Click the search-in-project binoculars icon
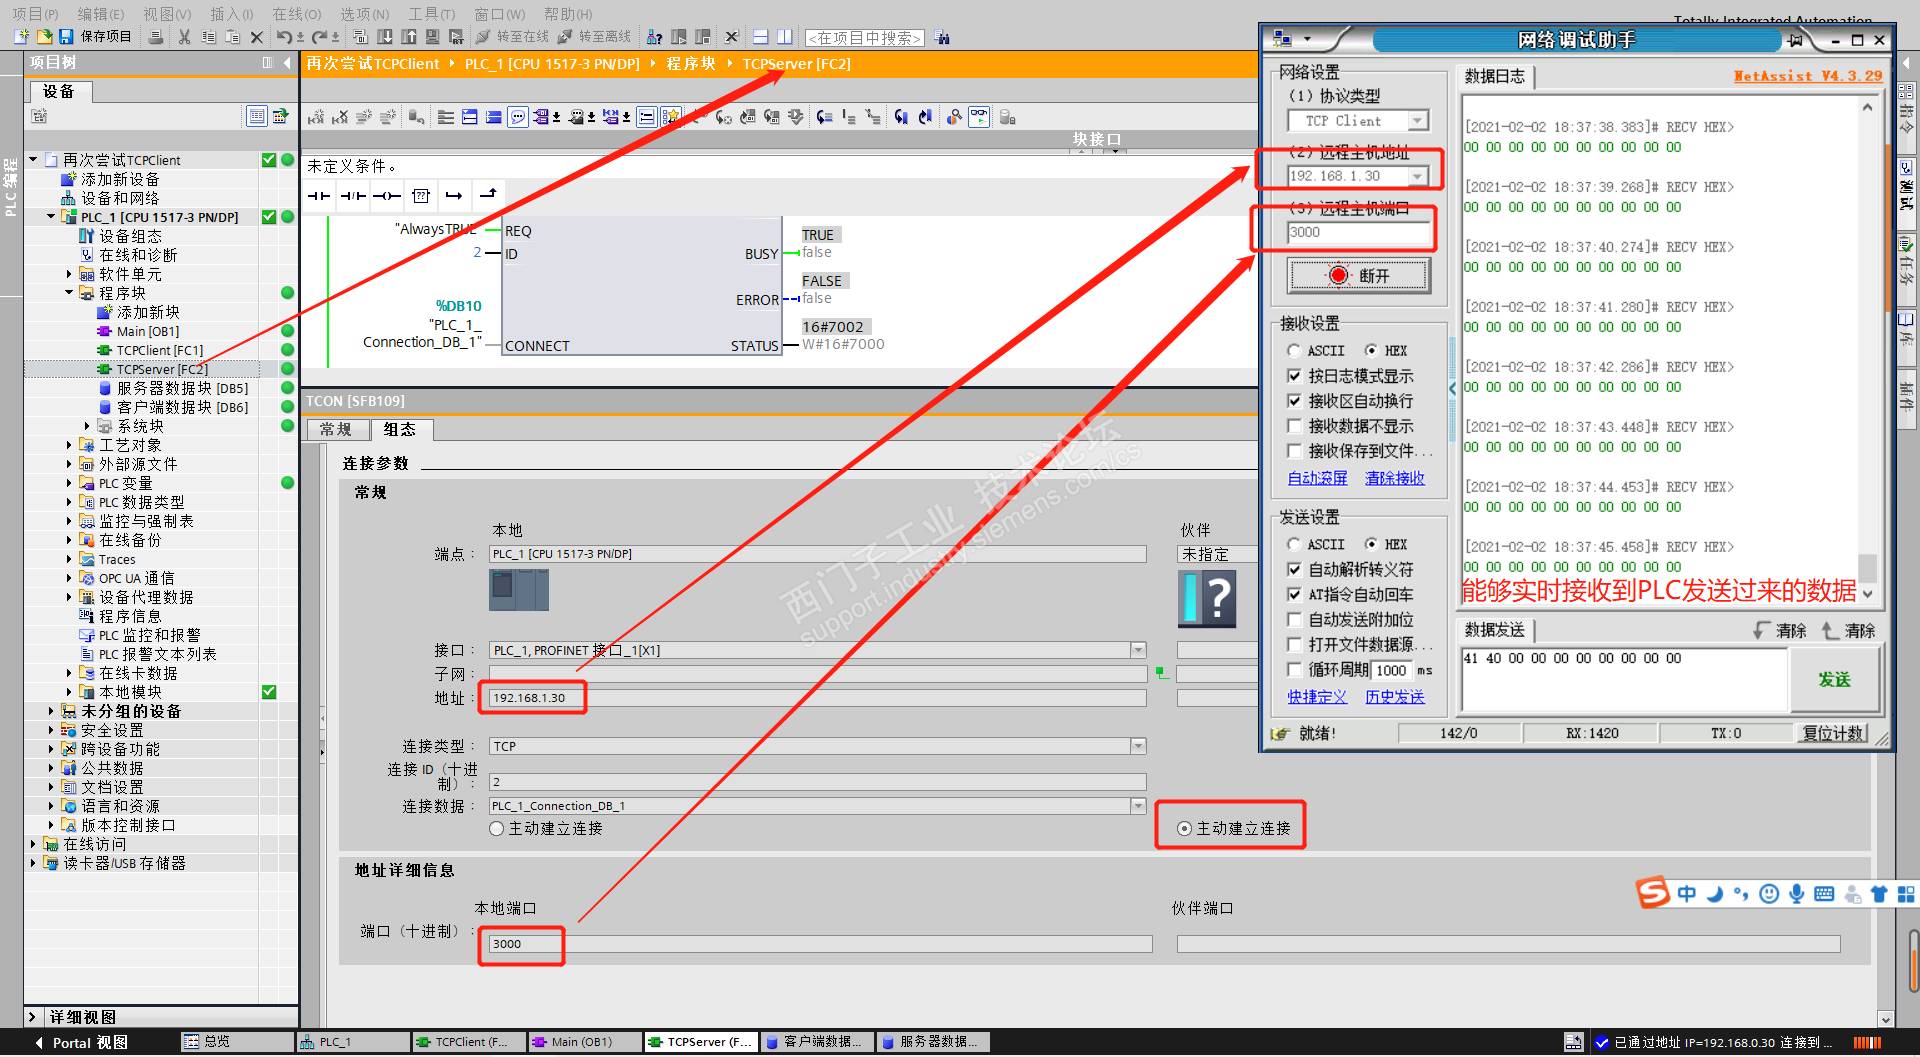Image resolution: width=1920 pixels, height=1057 pixels. point(942,37)
